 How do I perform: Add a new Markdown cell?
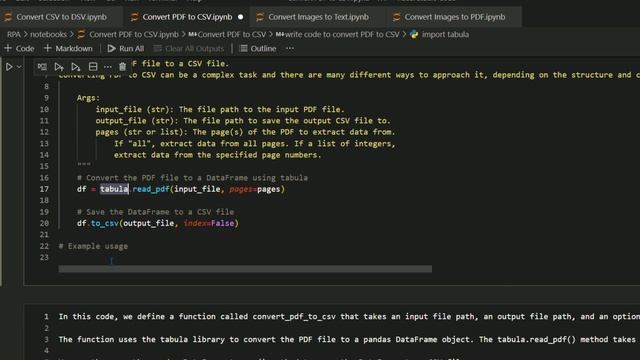[x=68, y=49]
